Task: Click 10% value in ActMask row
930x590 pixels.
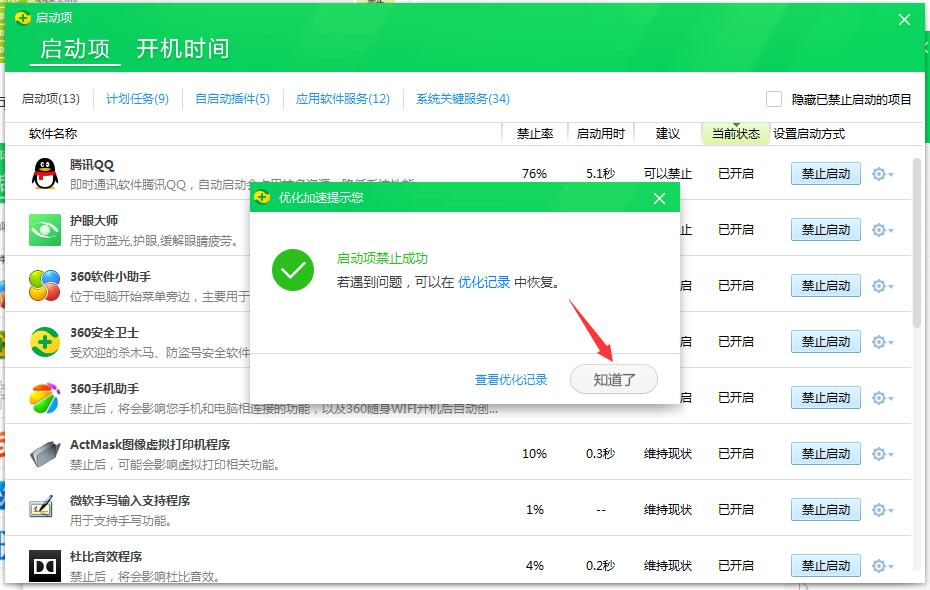Action: click(534, 454)
